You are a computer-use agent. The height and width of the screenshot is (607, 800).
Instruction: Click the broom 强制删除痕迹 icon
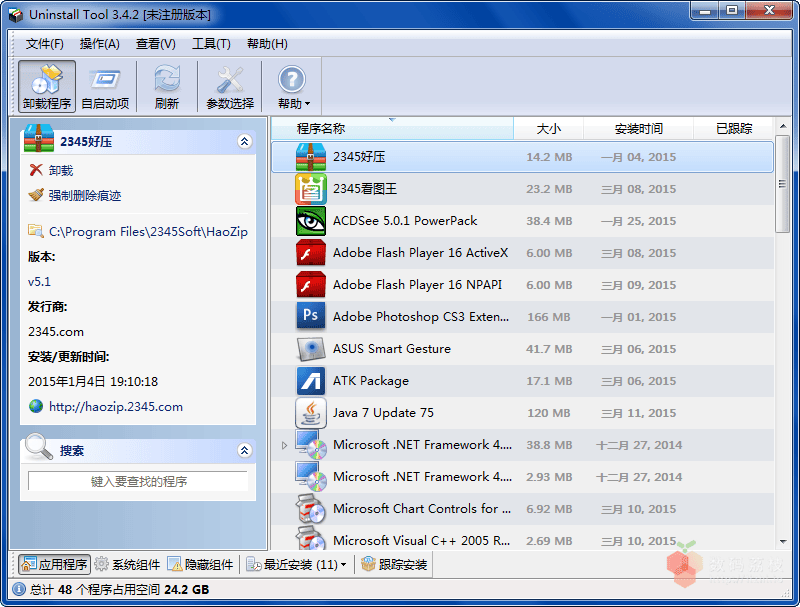36,195
